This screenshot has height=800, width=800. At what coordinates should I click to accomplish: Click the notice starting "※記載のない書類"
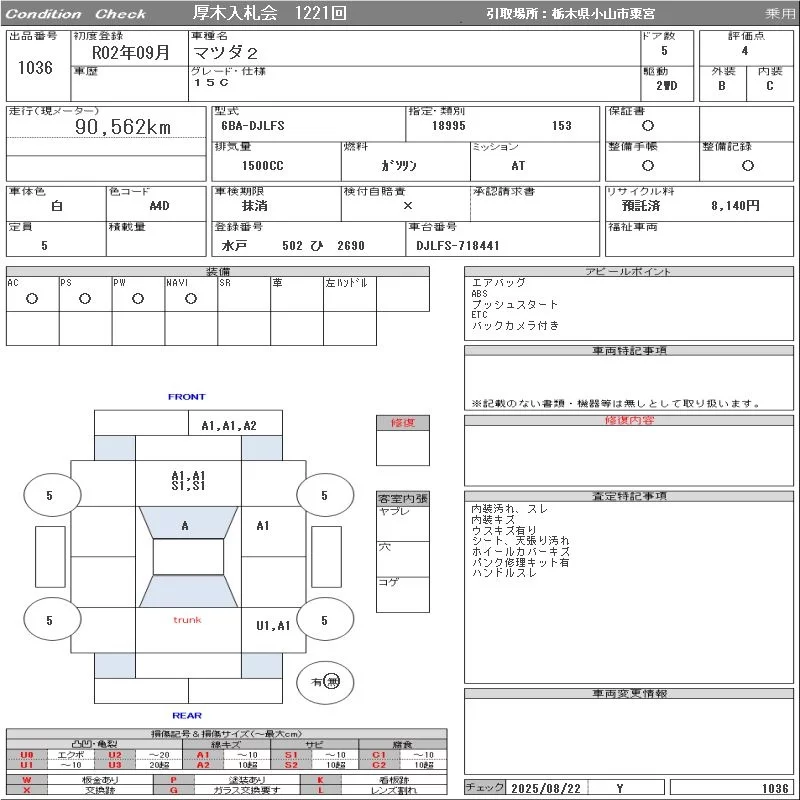[616, 404]
